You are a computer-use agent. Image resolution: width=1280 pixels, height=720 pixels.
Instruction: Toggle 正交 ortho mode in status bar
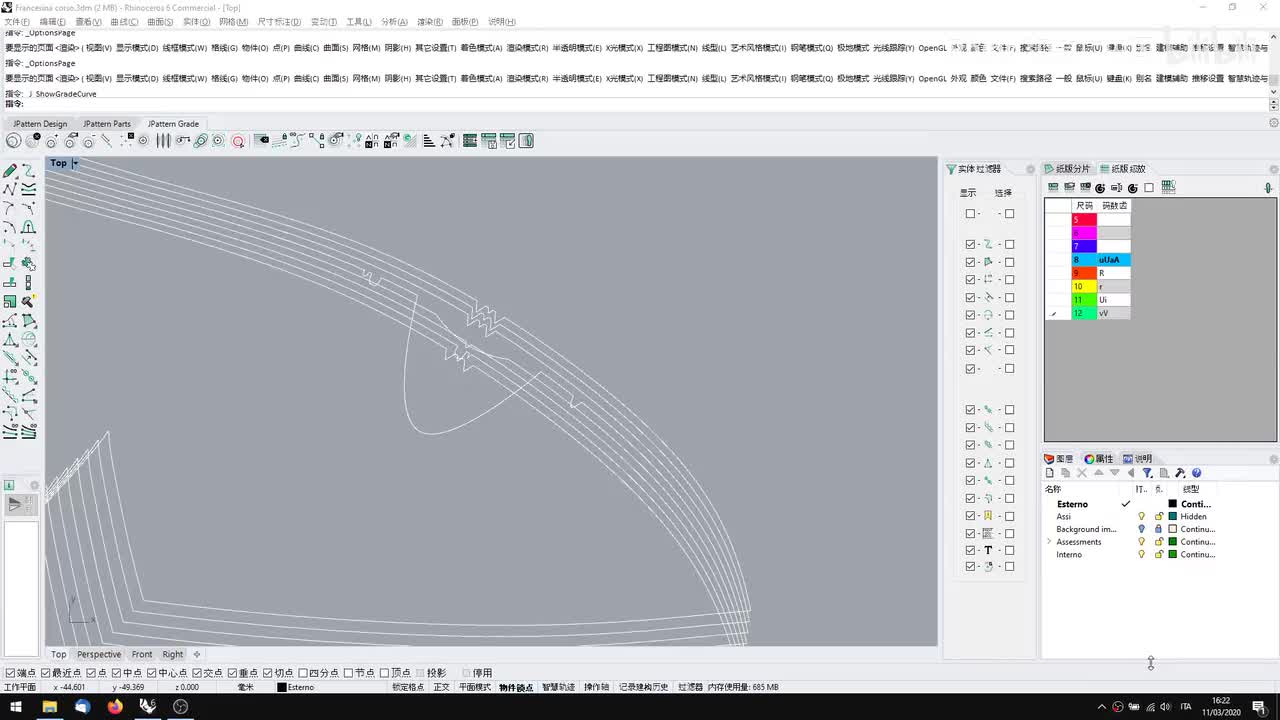point(441,687)
